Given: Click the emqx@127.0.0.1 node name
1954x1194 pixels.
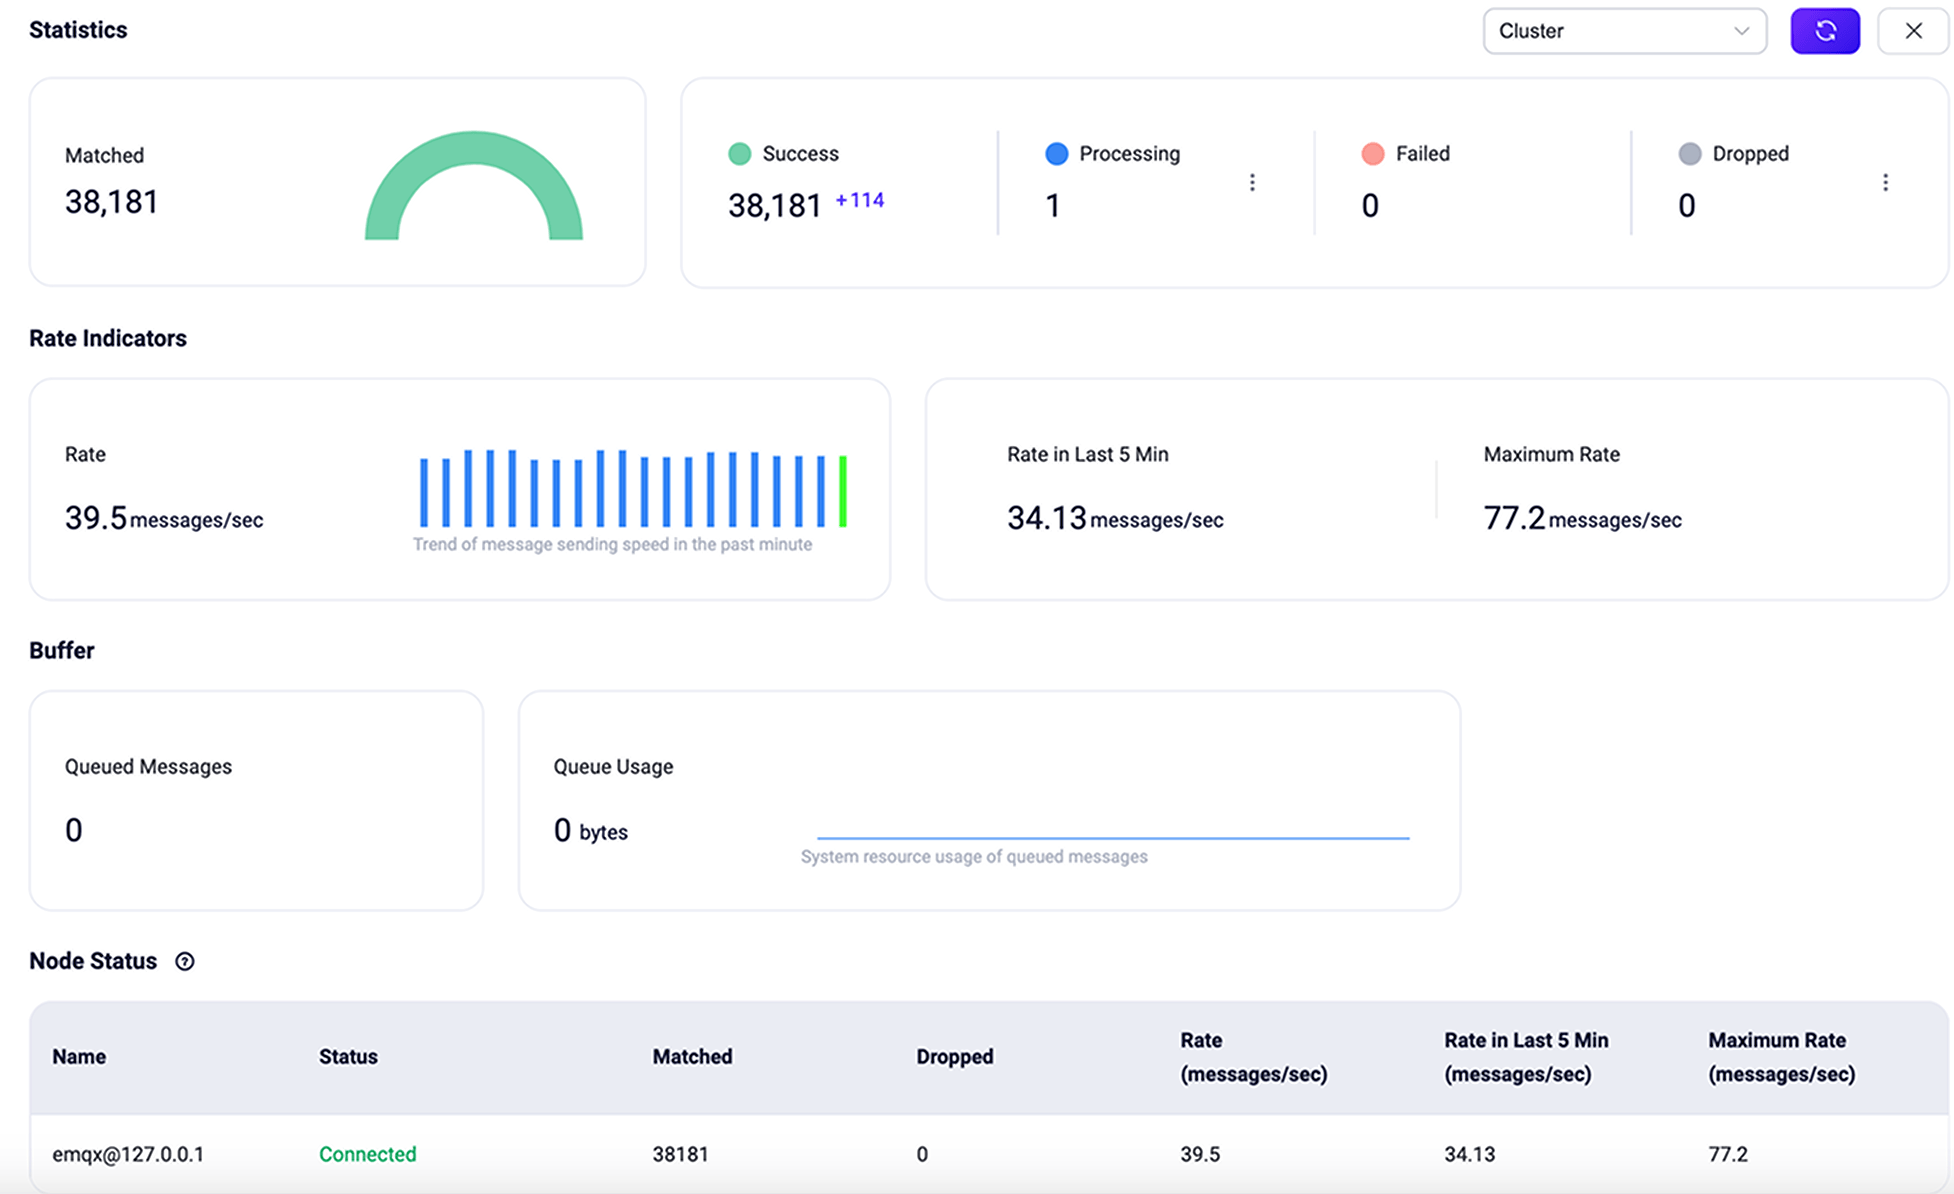Looking at the screenshot, I should tap(128, 1154).
